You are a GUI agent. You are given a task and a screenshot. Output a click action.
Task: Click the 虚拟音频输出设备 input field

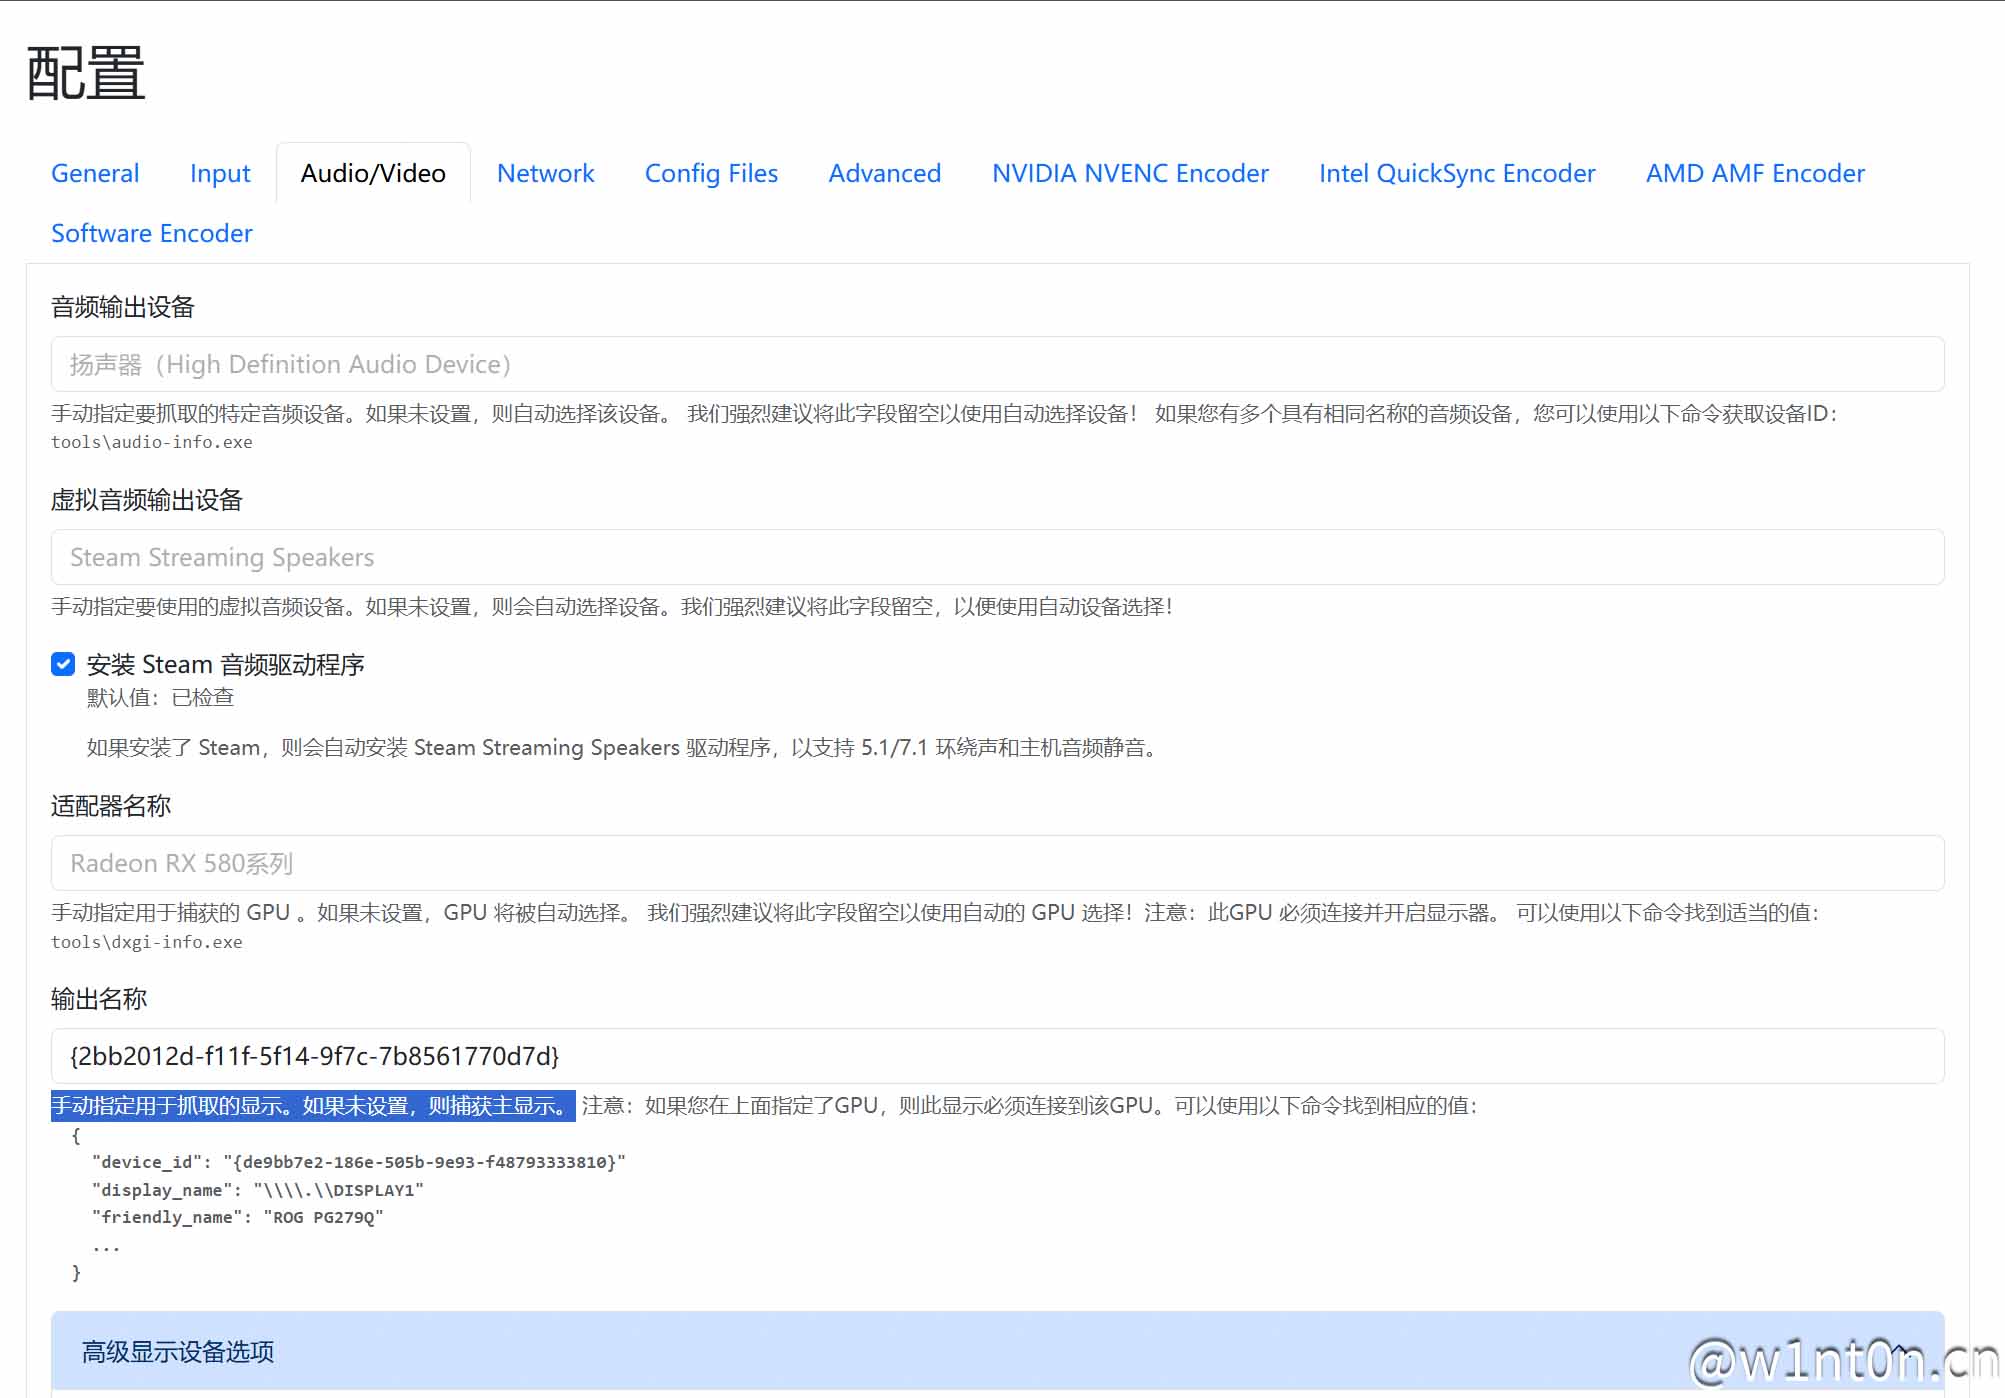[997, 557]
